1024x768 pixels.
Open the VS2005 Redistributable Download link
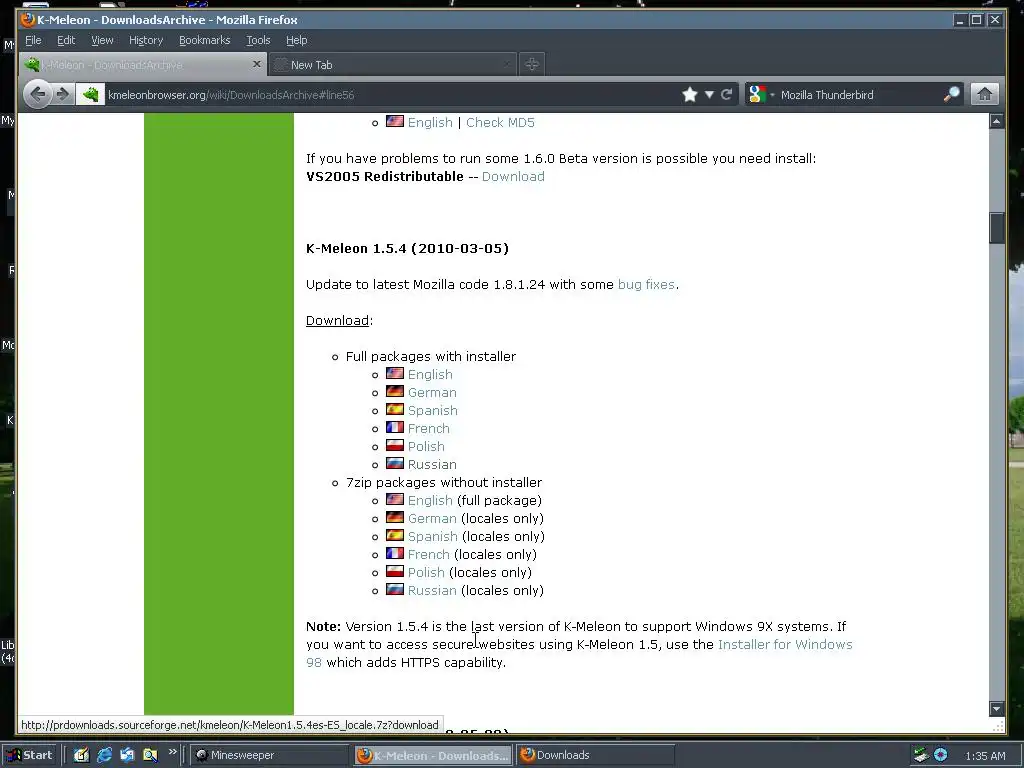click(x=513, y=176)
